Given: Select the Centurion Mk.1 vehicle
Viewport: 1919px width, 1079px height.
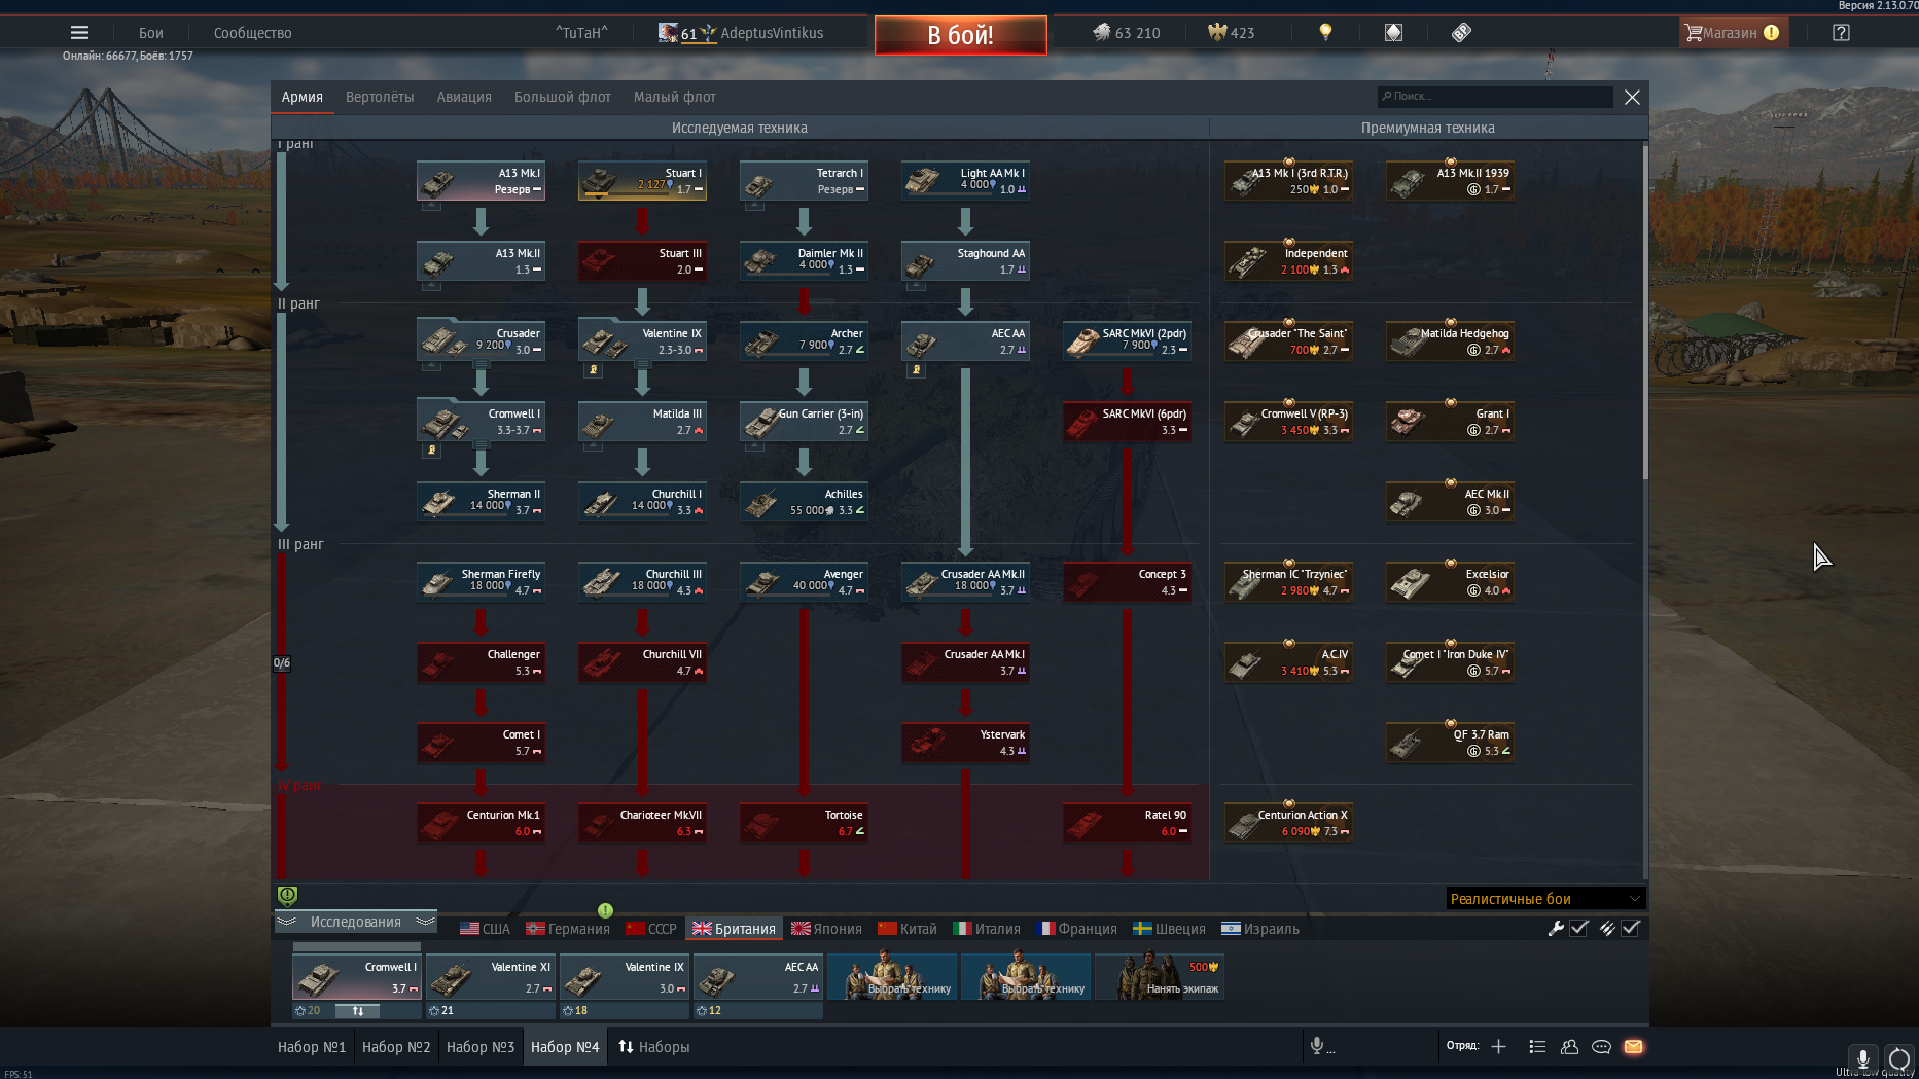Looking at the screenshot, I should [x=481, y=823].
